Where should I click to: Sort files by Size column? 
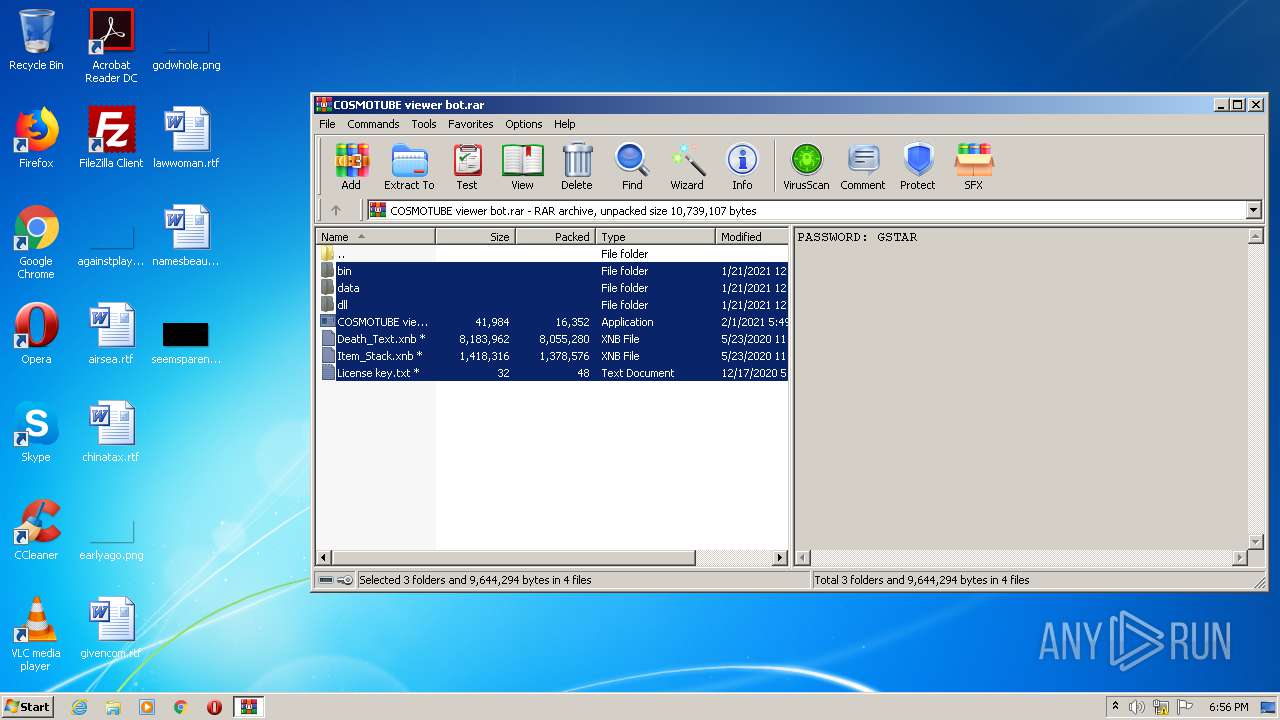[475, 237]
